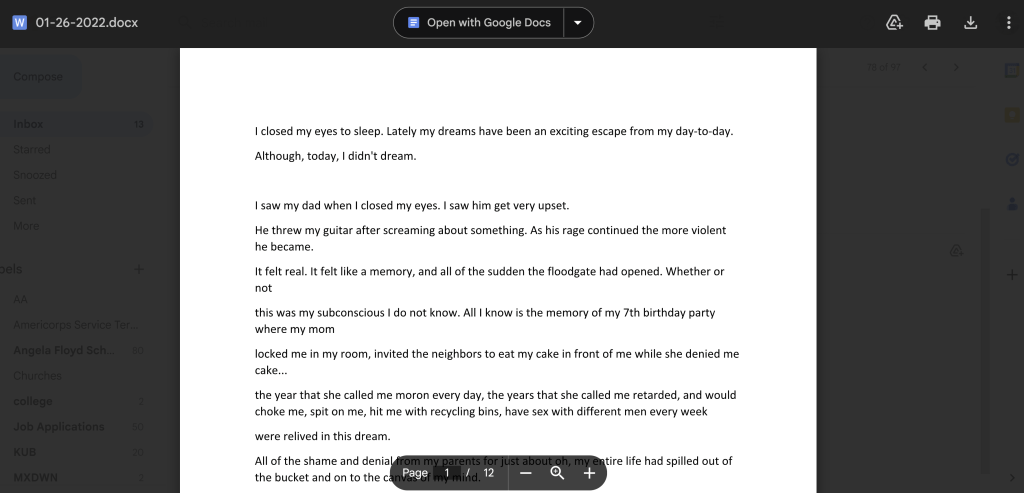Open Contacts side panel icon
Screen dimensions: 1024x493
point(1012,204)
